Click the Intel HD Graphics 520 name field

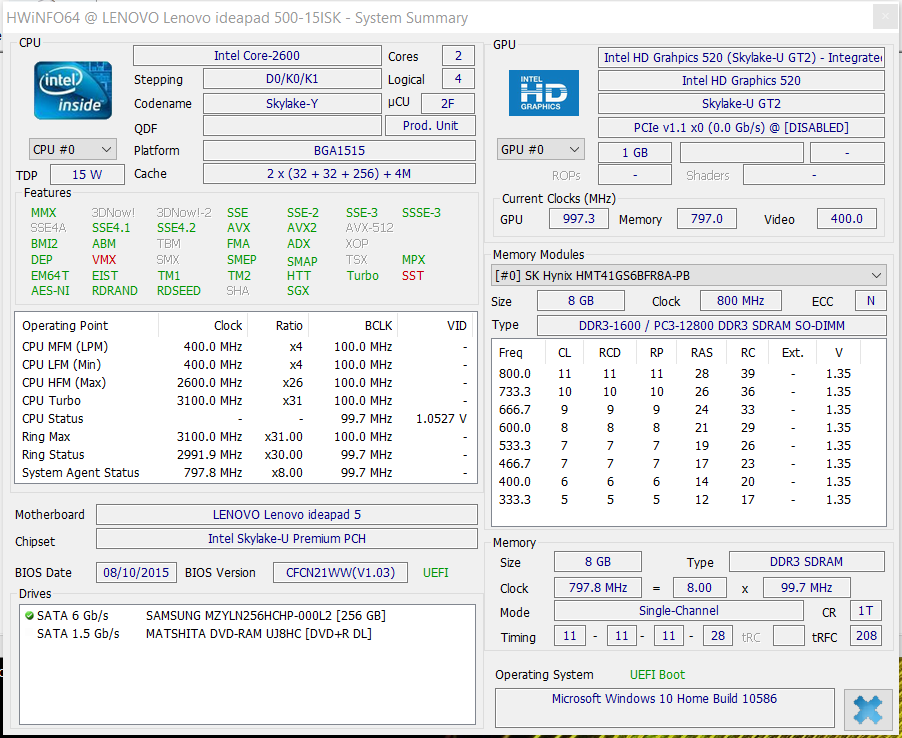[742, 81]
